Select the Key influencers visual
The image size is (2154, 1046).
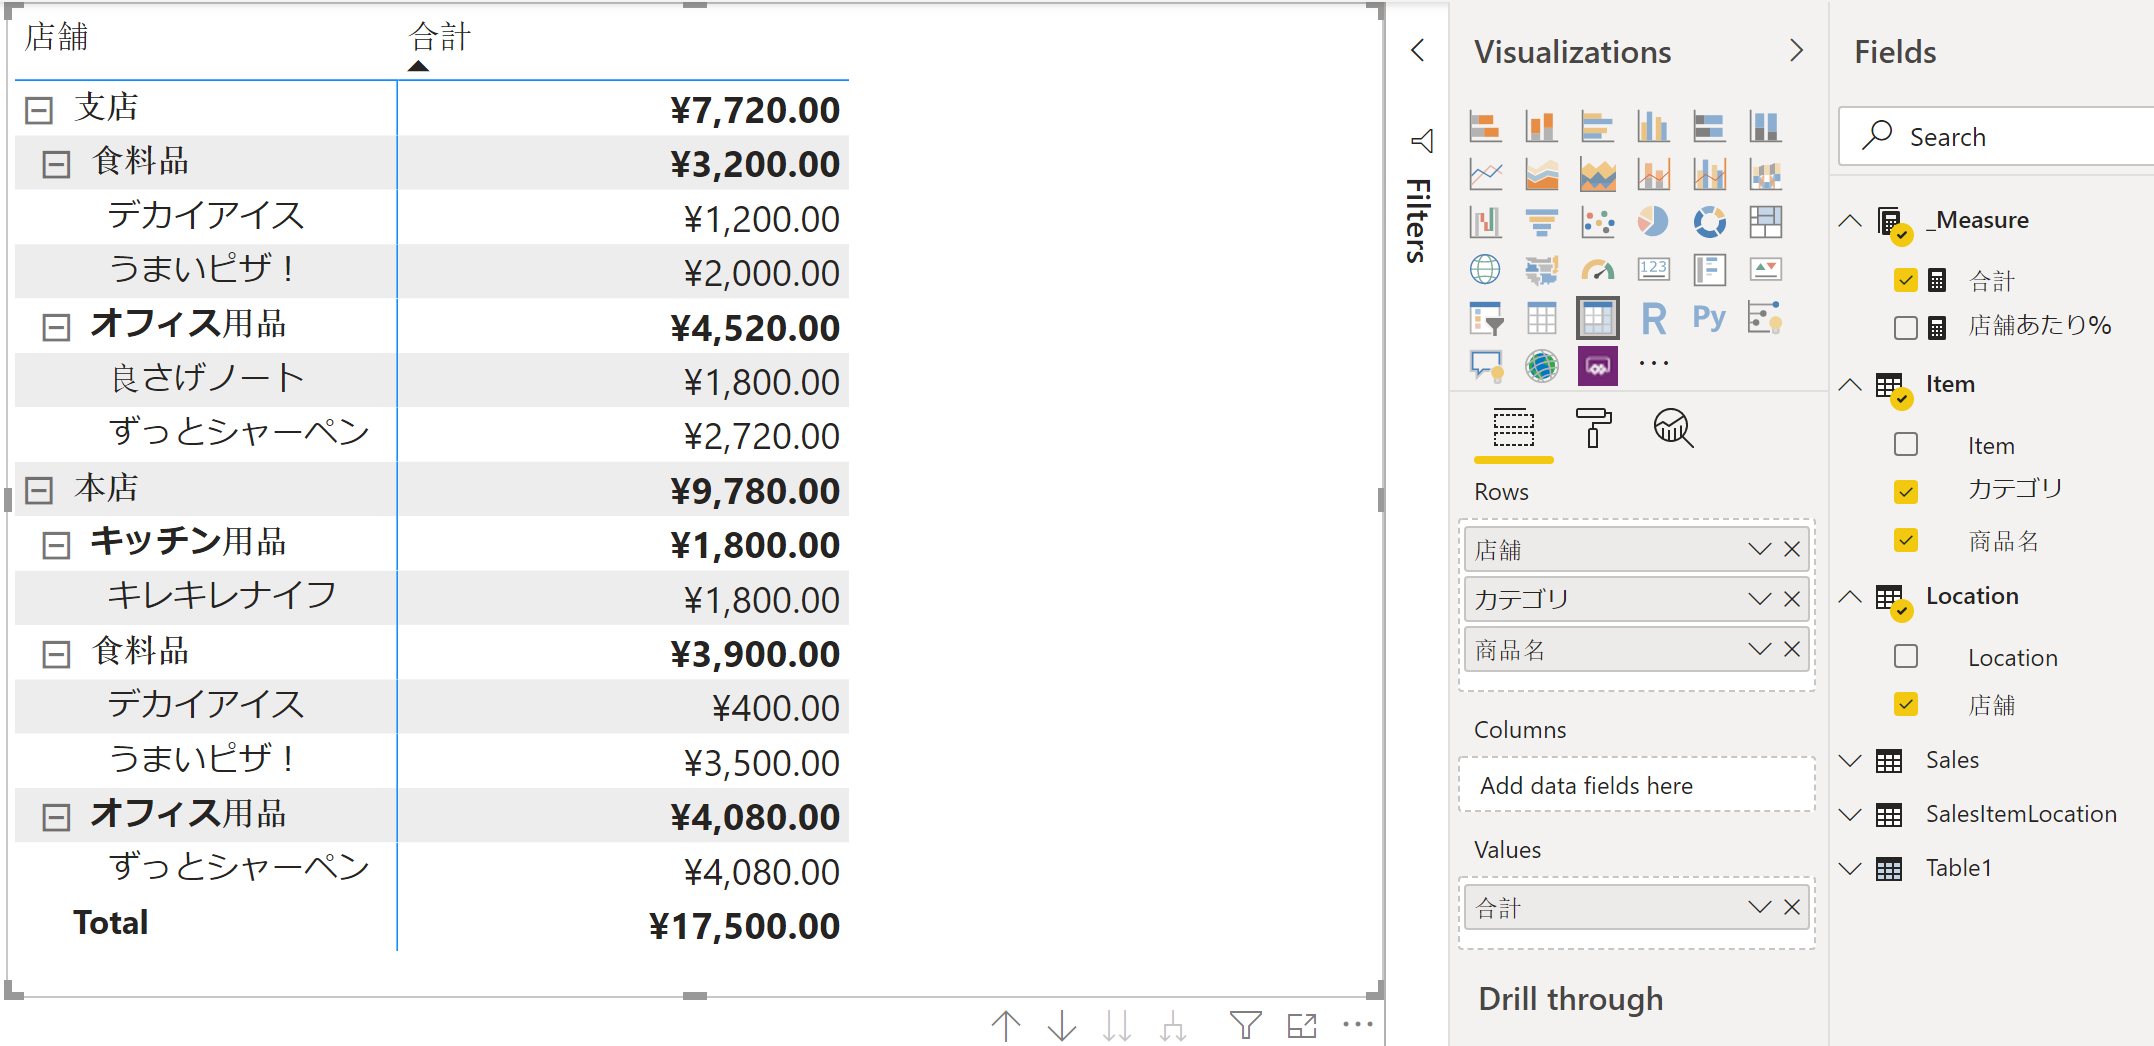tap(1765, 318)
